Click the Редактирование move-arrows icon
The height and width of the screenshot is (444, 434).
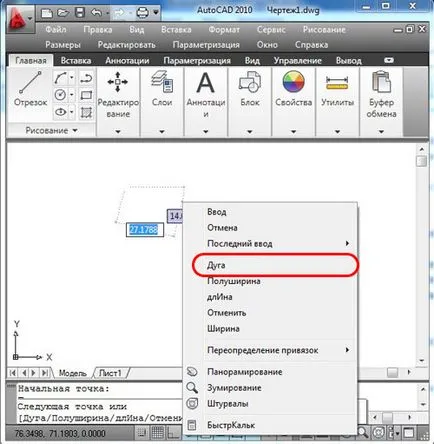[x=117, y=82]
